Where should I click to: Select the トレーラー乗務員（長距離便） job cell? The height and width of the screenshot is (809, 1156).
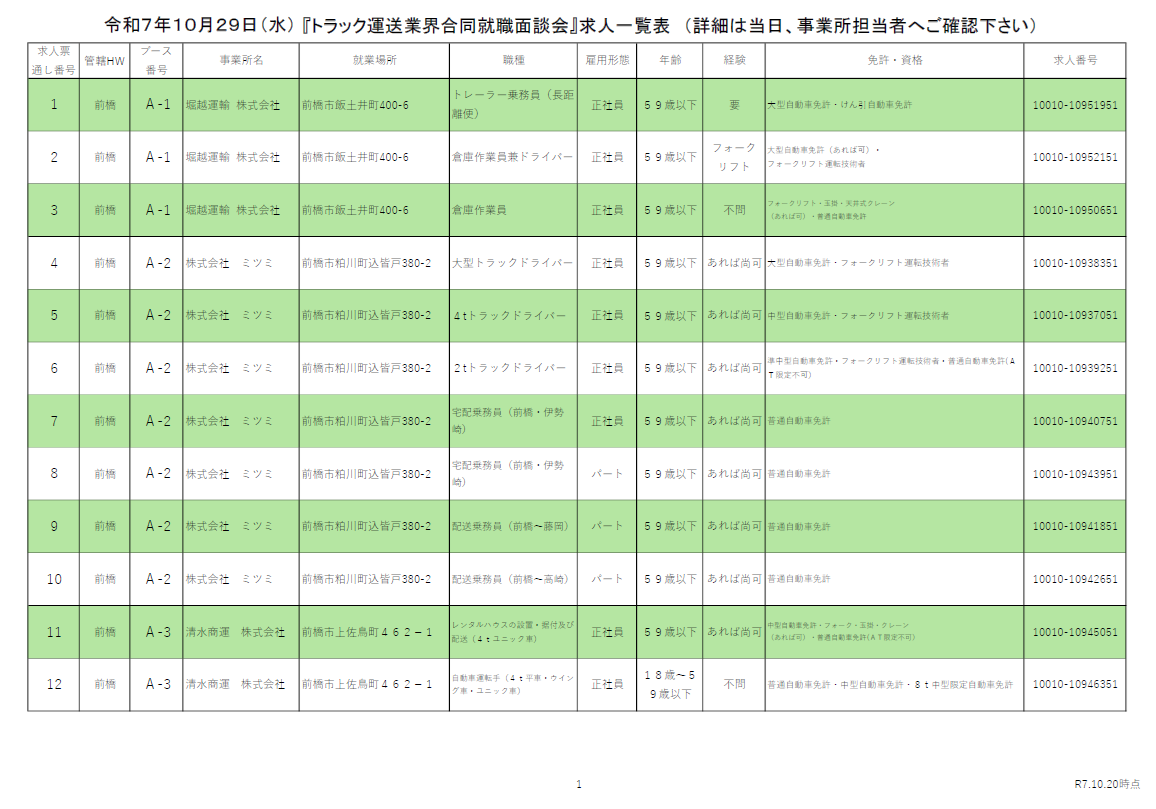[x=513, y=105]
